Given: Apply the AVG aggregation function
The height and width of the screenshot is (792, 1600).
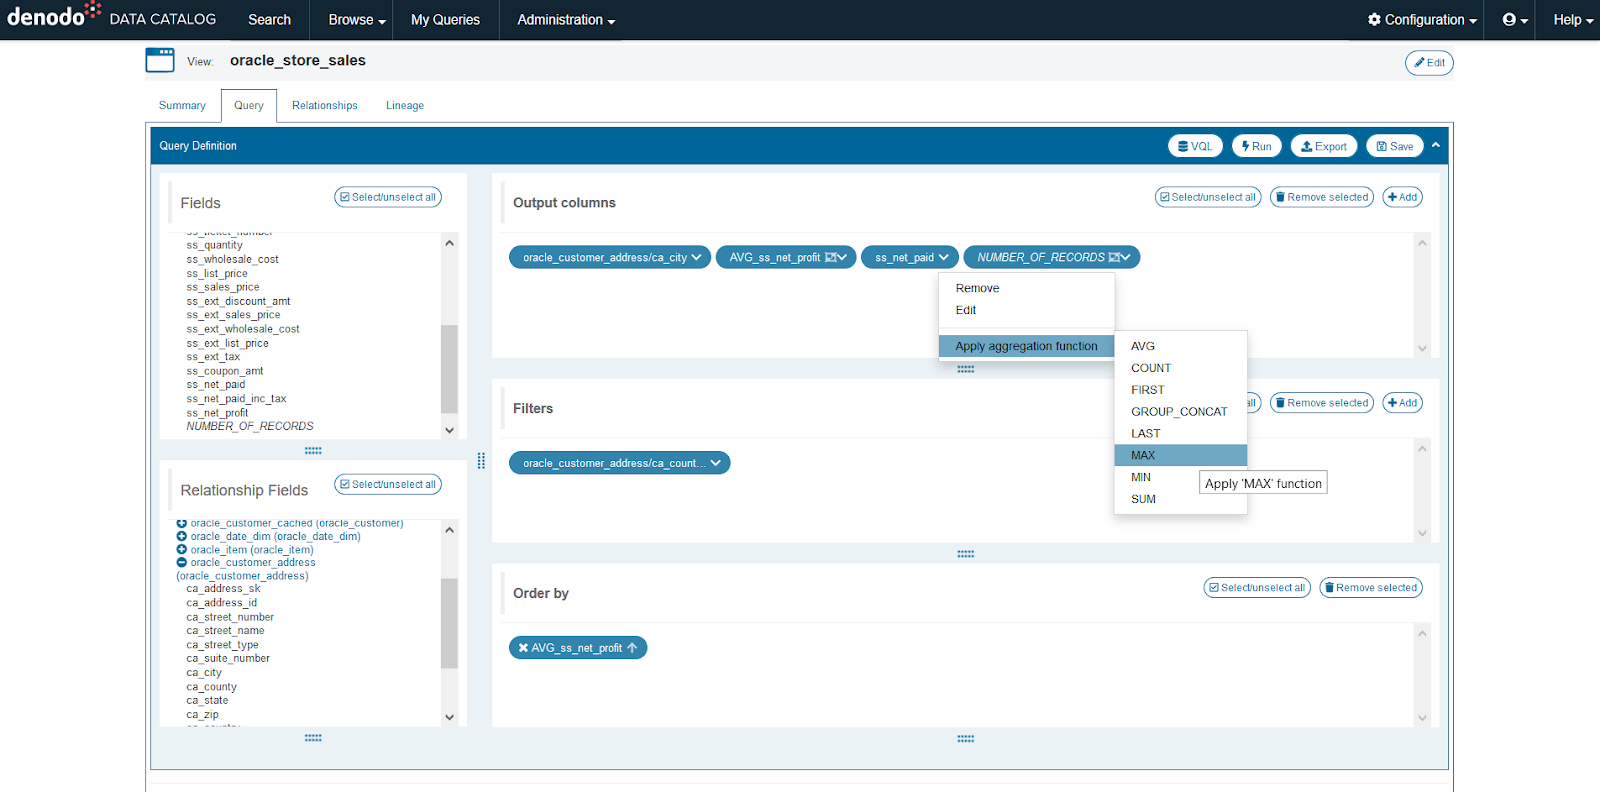Looking at the screenshot, I should click(1181, 346).
